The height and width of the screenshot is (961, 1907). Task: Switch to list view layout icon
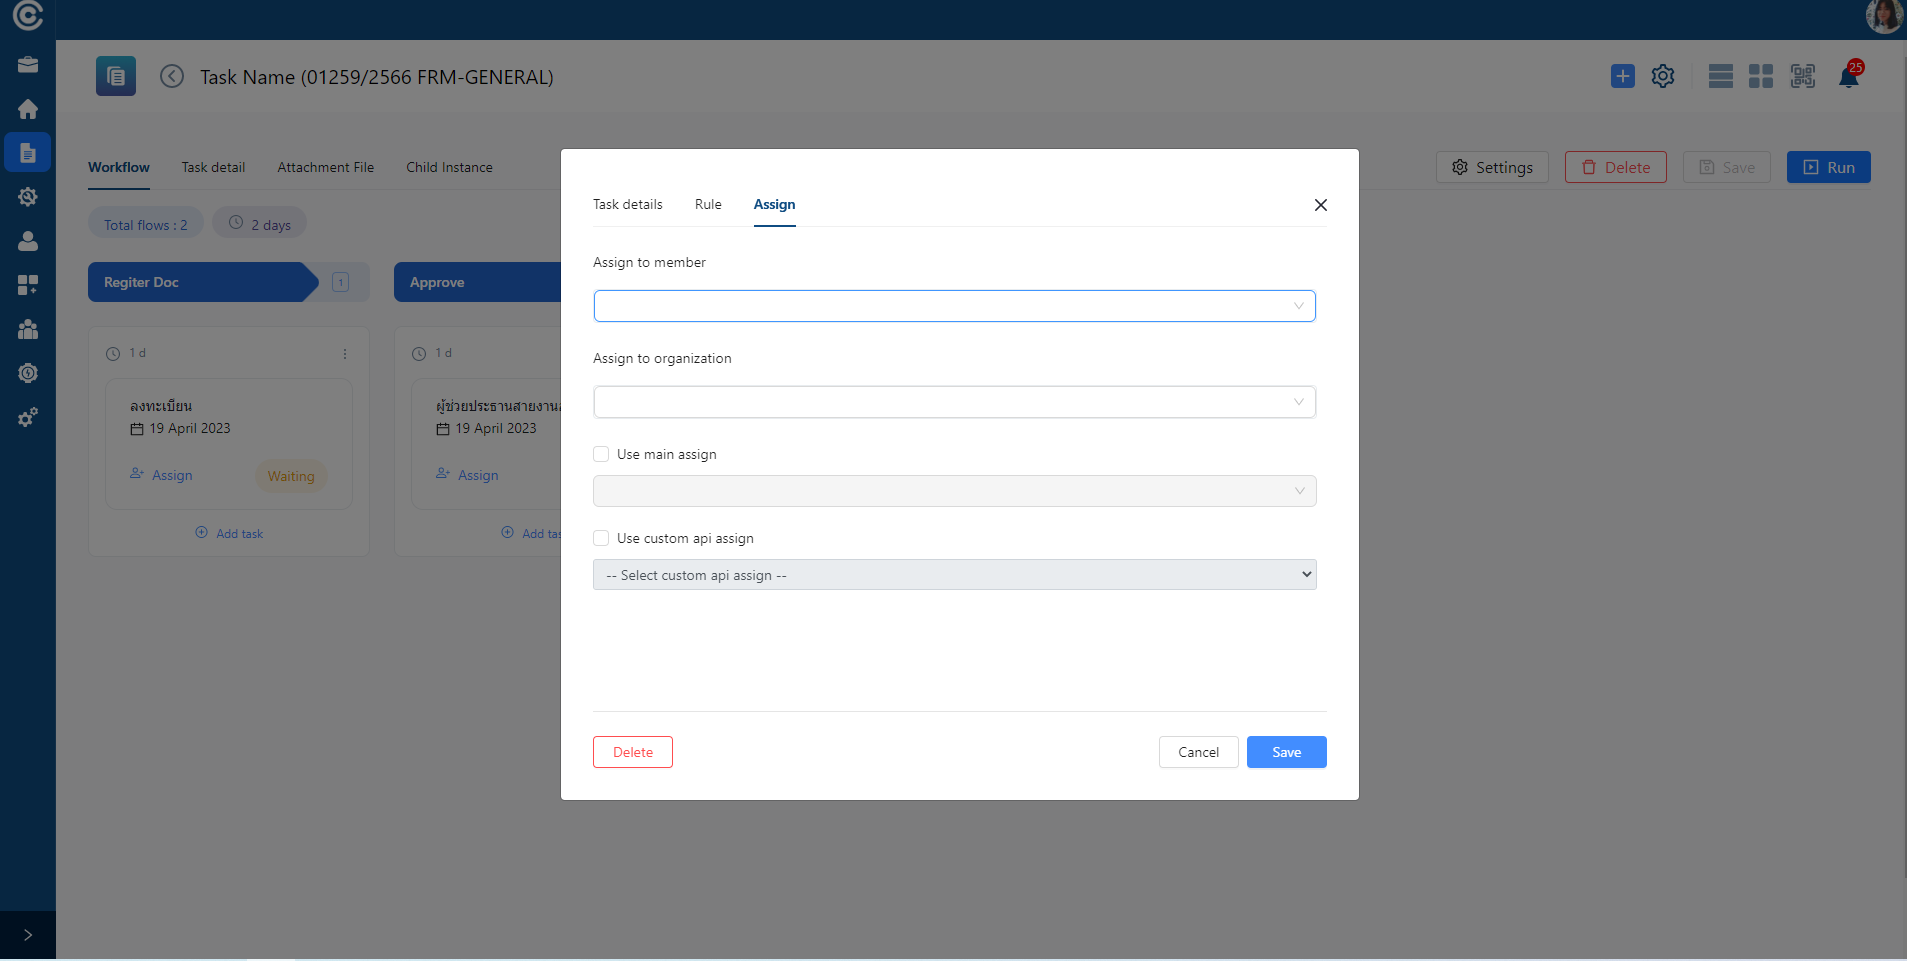pyautogui.click(x=1720, y=76)
